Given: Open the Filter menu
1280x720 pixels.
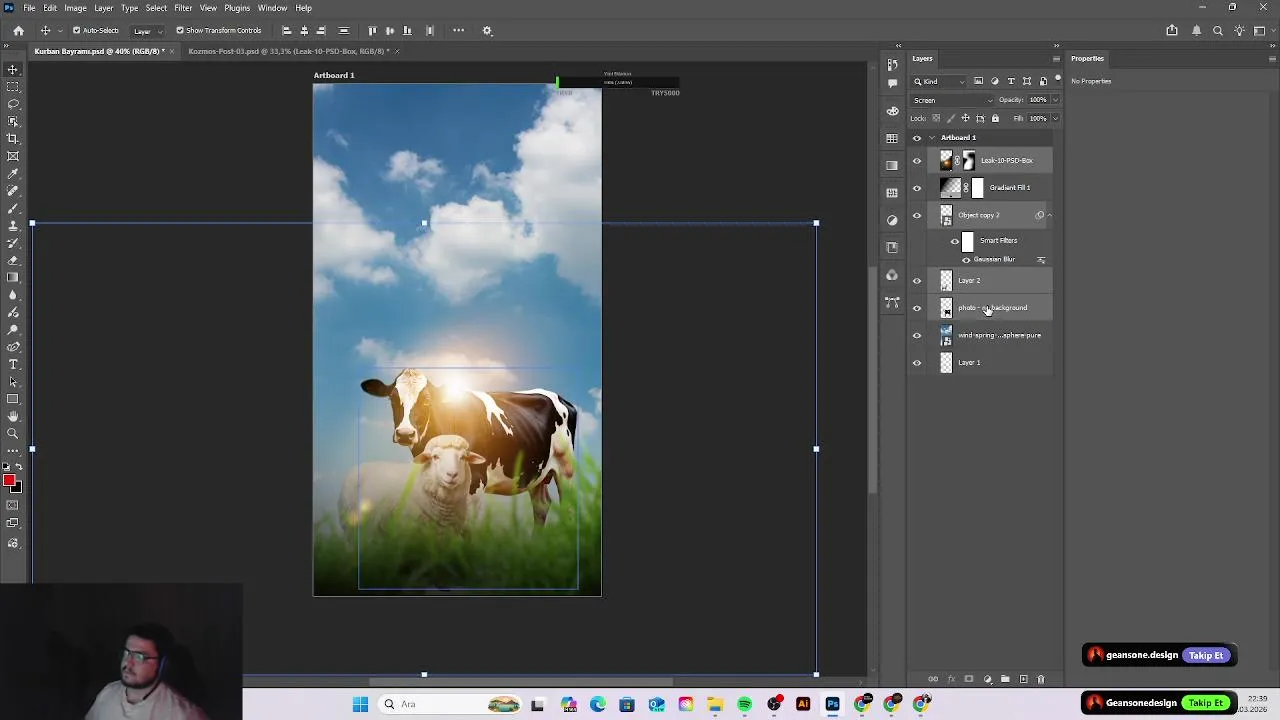Looking at the screenshot, I should click(183, 8).
